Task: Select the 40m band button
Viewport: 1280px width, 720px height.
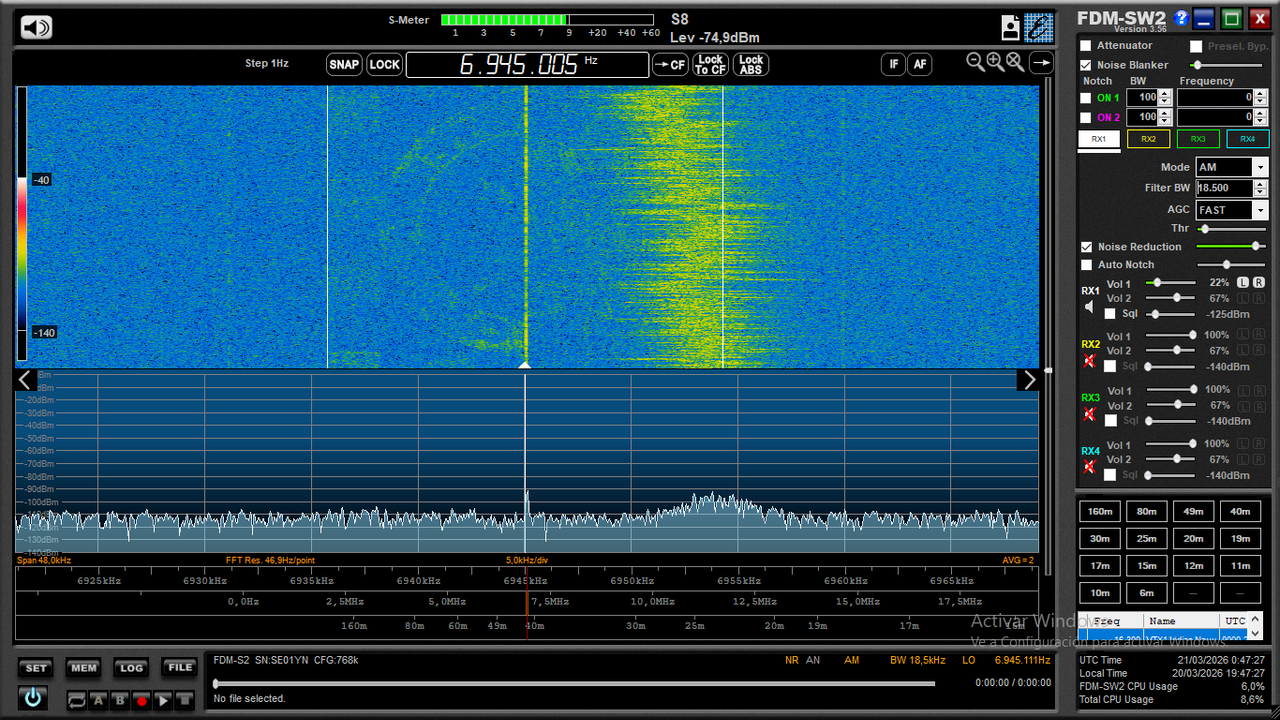Action: pos(1240,511)
